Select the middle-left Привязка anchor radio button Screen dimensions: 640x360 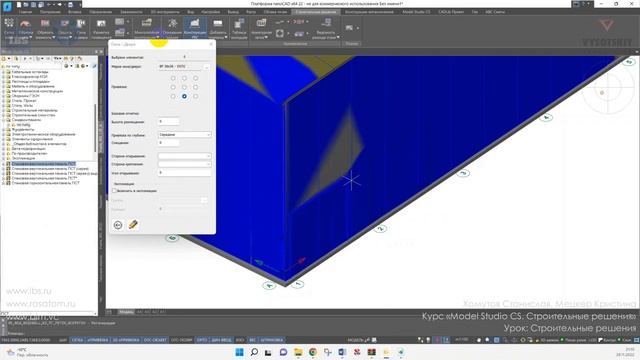(x=173, y=87)
